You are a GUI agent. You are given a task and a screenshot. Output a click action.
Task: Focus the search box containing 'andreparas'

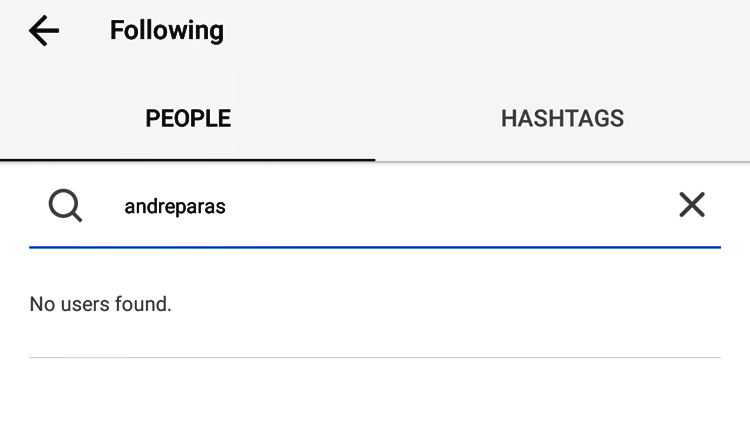tap(380, 206)
